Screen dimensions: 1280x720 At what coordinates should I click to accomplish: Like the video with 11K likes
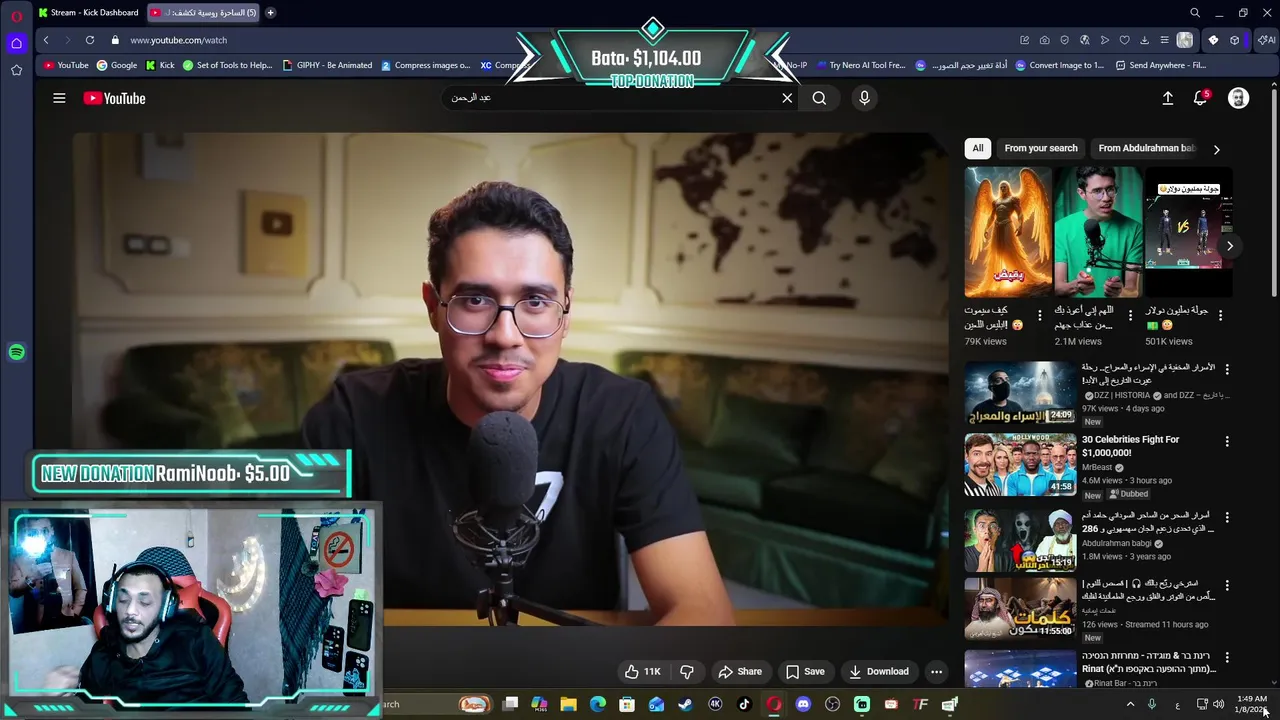point(643,672)
